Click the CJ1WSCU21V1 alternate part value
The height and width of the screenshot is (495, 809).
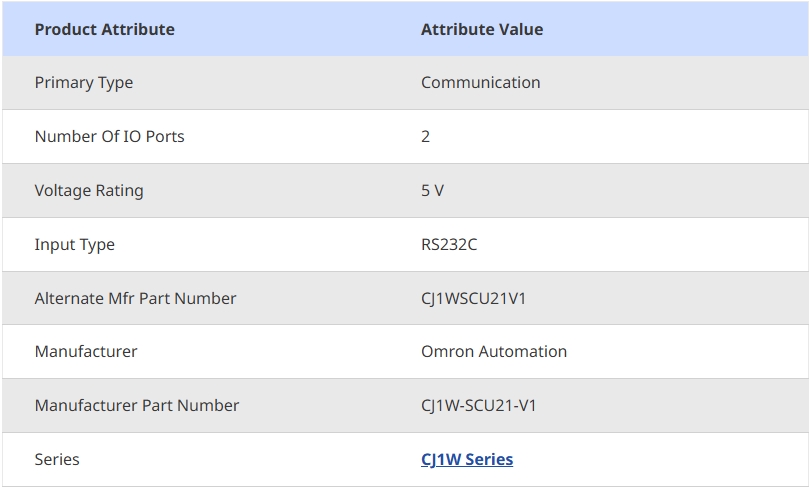click(x=473, y=298)
